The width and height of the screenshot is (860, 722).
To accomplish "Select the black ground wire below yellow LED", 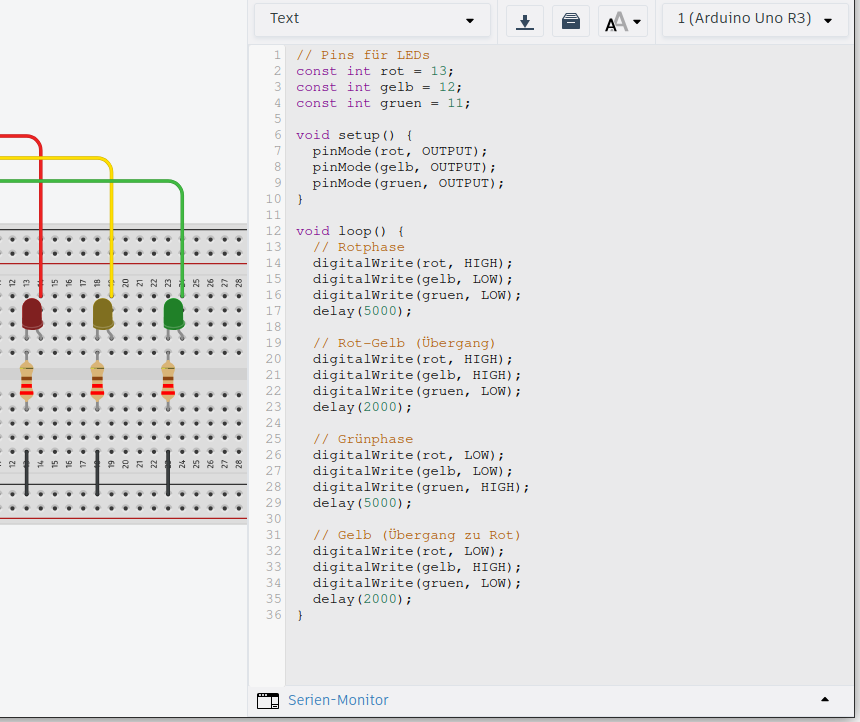I will coord(97,473).
